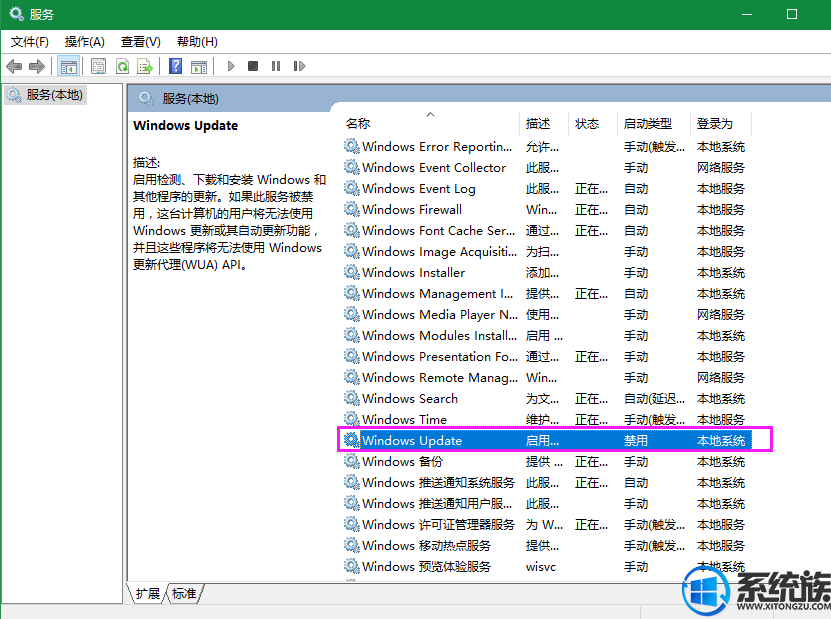Click the services window title icon

(x=16, y=14)
